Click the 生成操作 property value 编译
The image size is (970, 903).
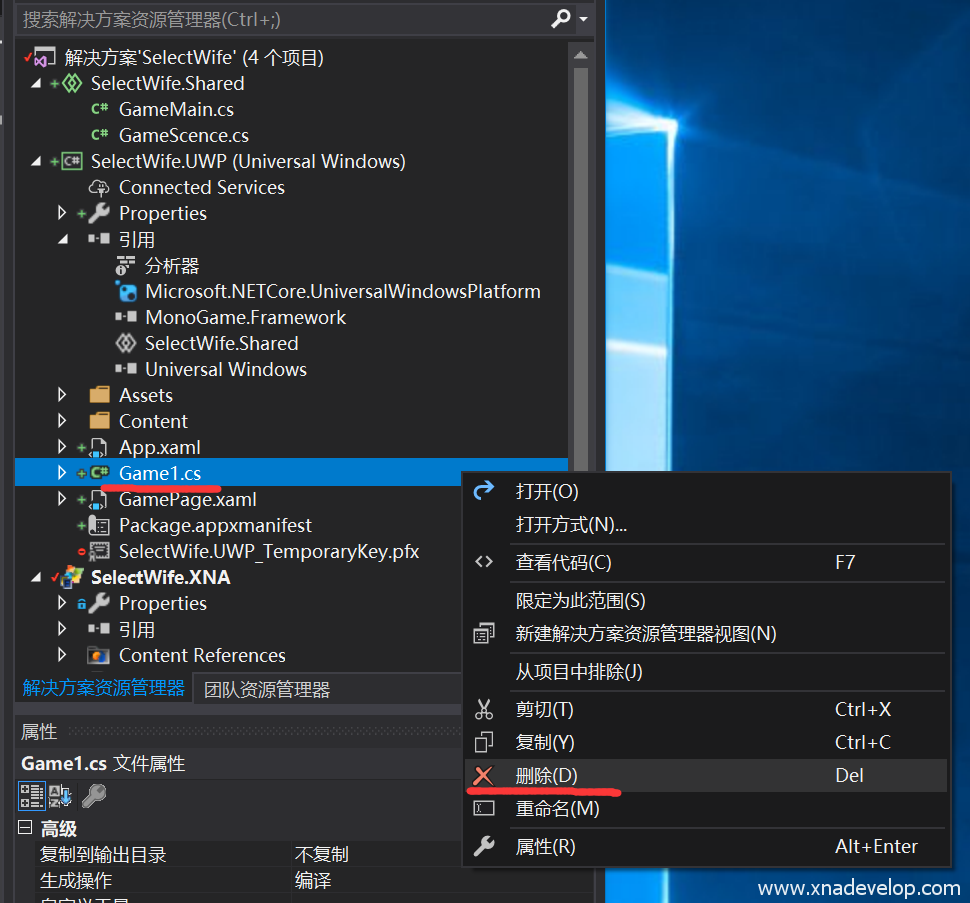pyautogui.click(x=313, y=881)
